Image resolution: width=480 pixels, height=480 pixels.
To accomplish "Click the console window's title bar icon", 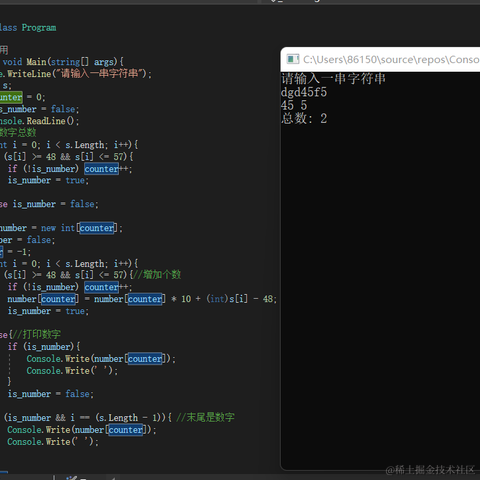I will [293, 60].
